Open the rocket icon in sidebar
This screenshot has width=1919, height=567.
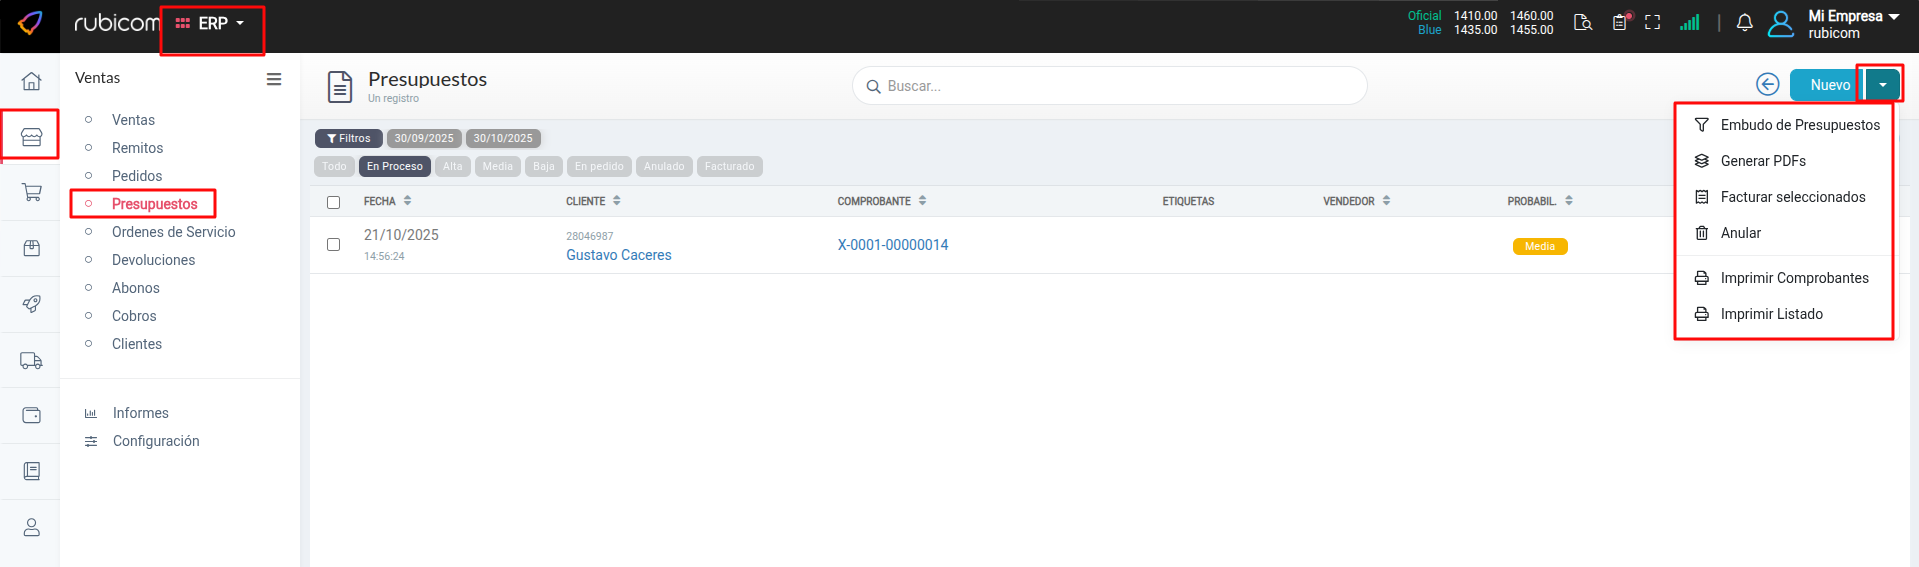coord(32,304)
